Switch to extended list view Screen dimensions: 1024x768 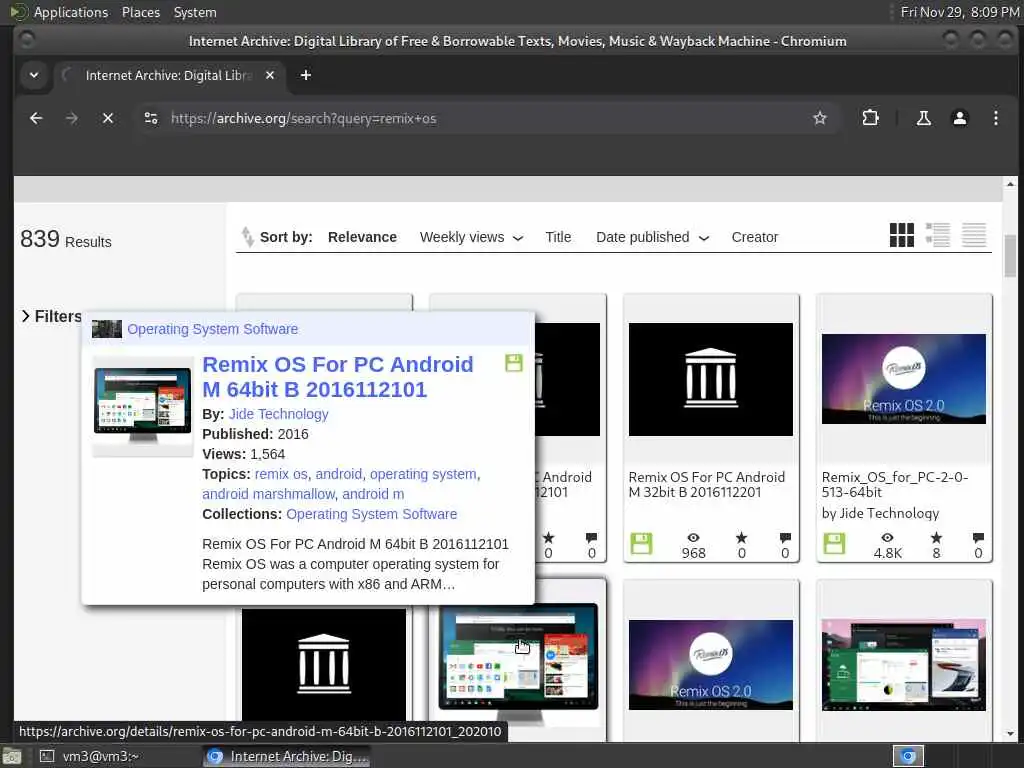(938, 235)
